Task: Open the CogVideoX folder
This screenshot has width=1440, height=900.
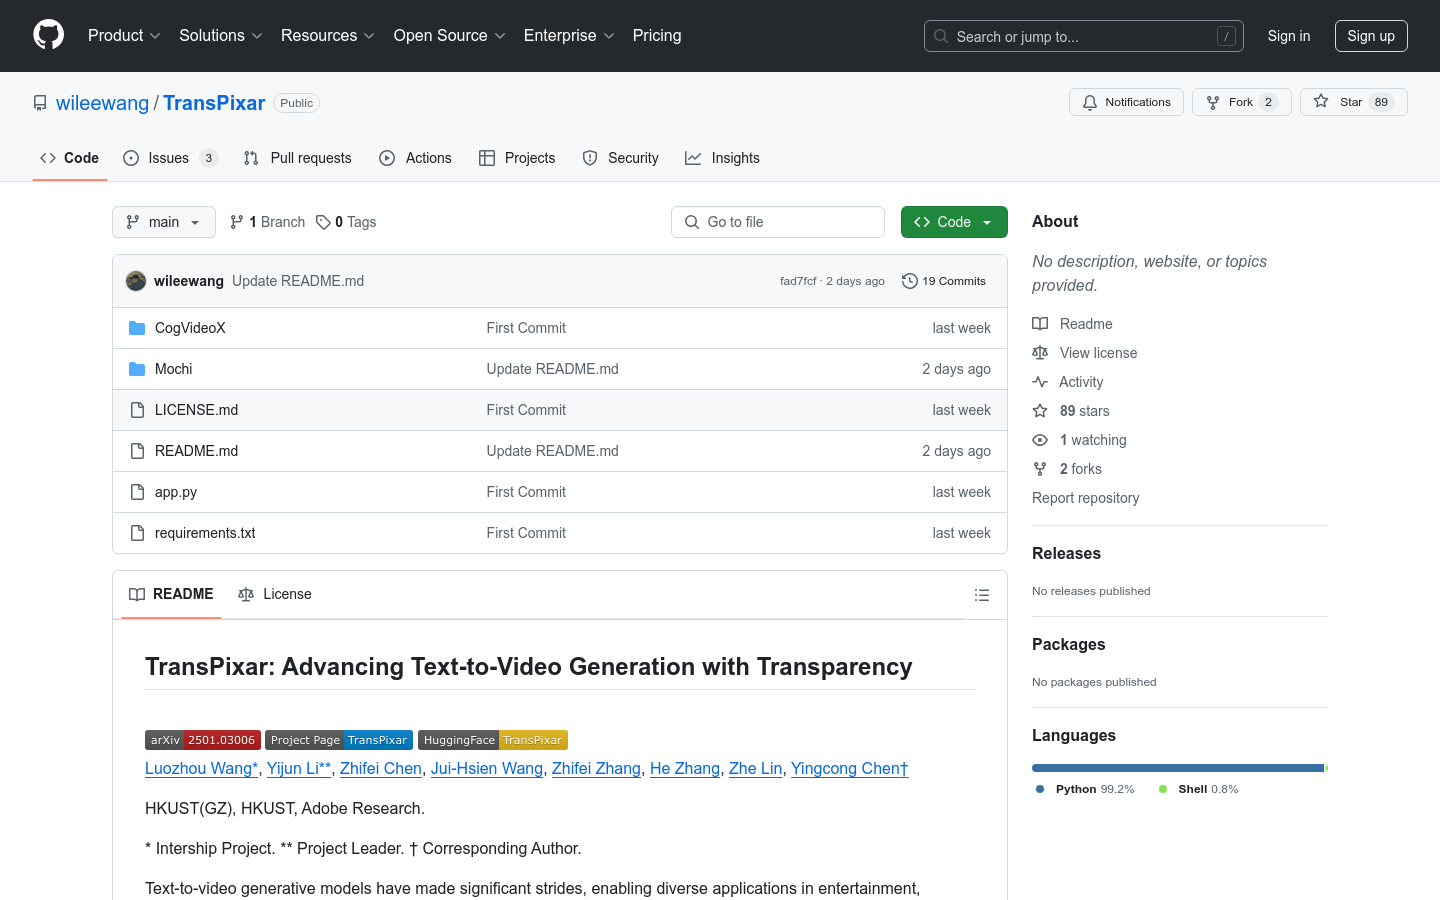Action: (x=190, y=328)
